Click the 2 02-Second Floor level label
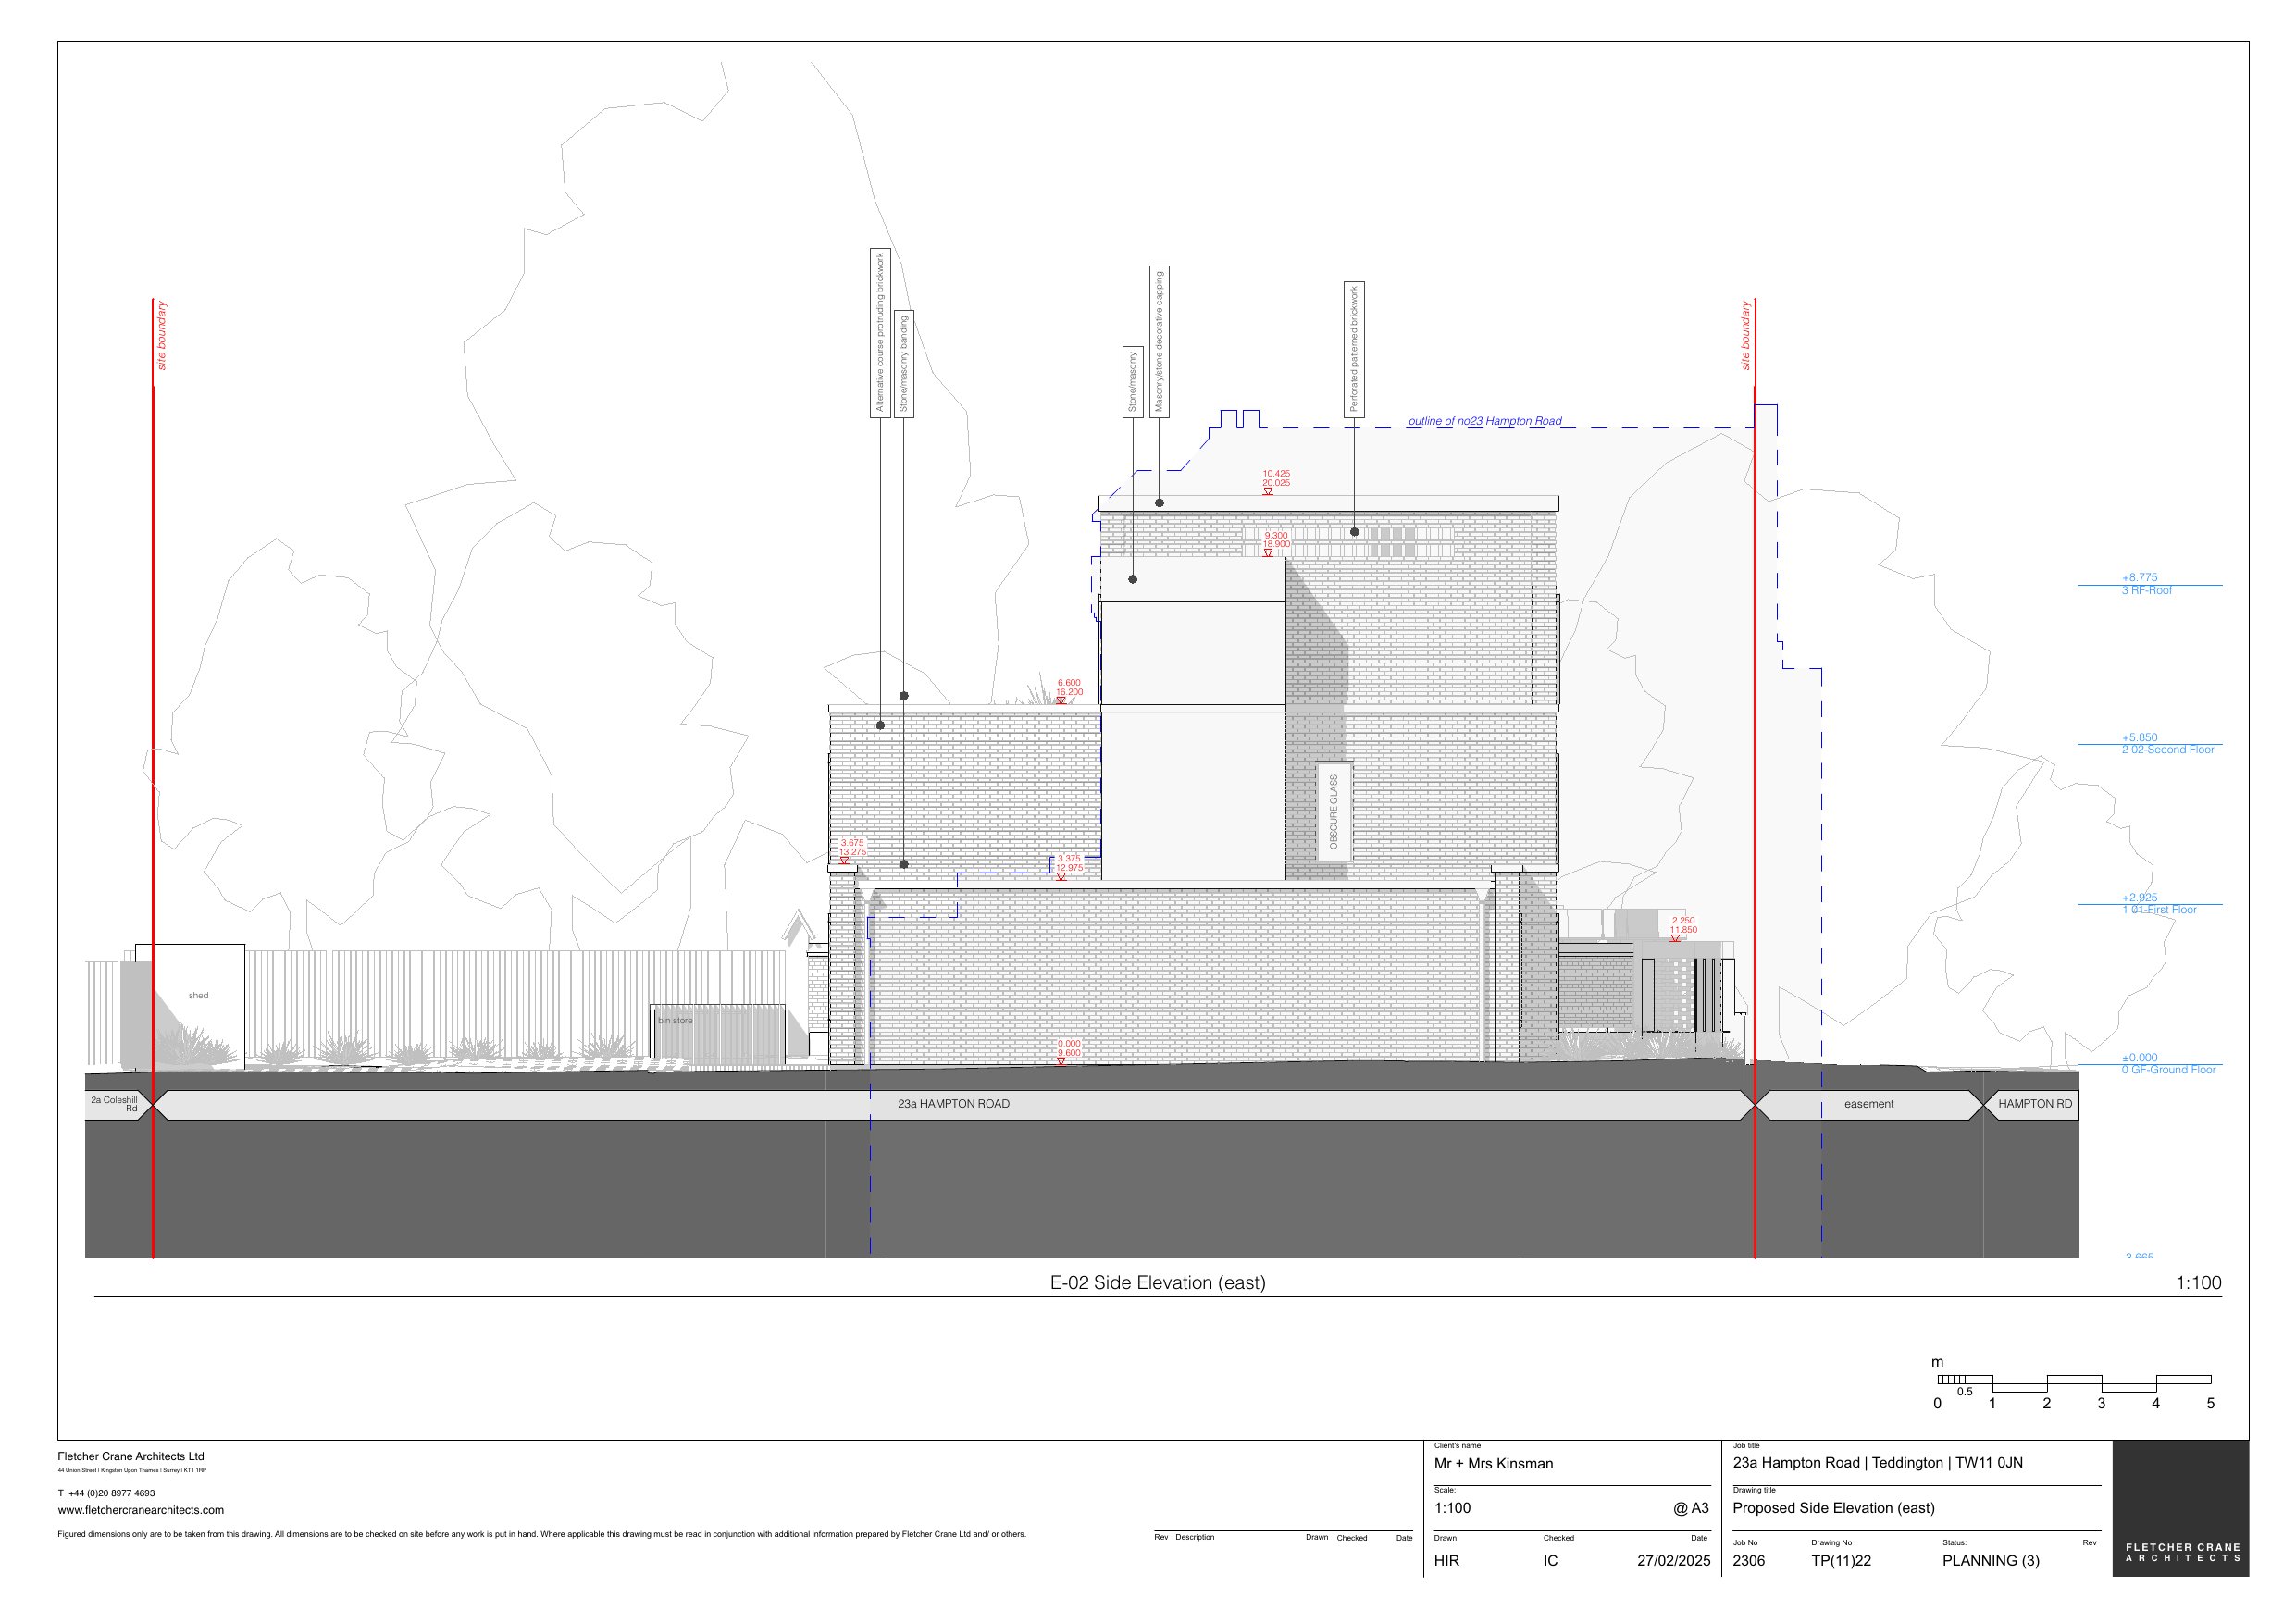 pos(2167,750)
